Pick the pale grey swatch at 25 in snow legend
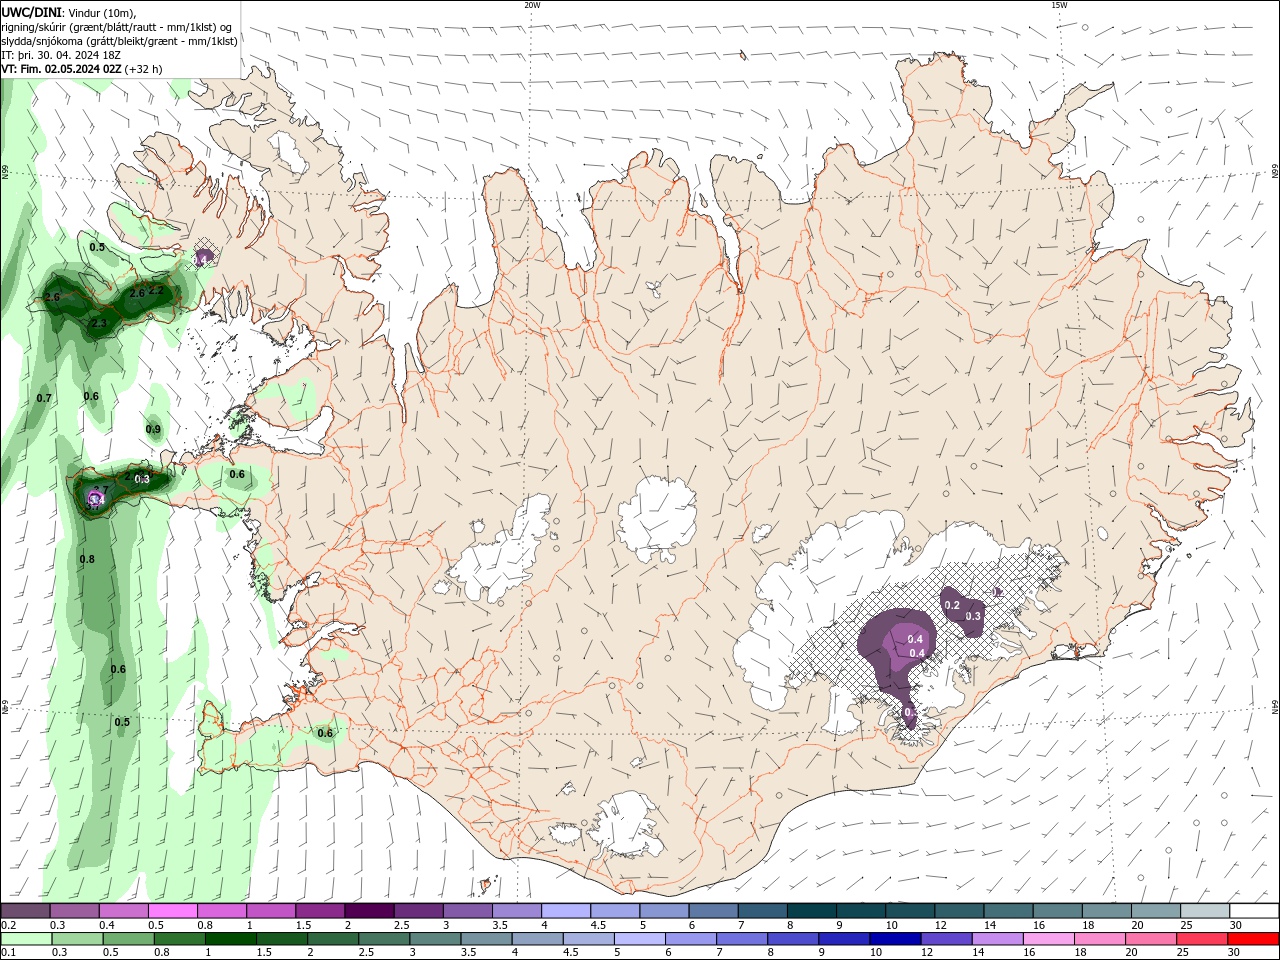The image size is (1280, 960). pos(1205,911)
